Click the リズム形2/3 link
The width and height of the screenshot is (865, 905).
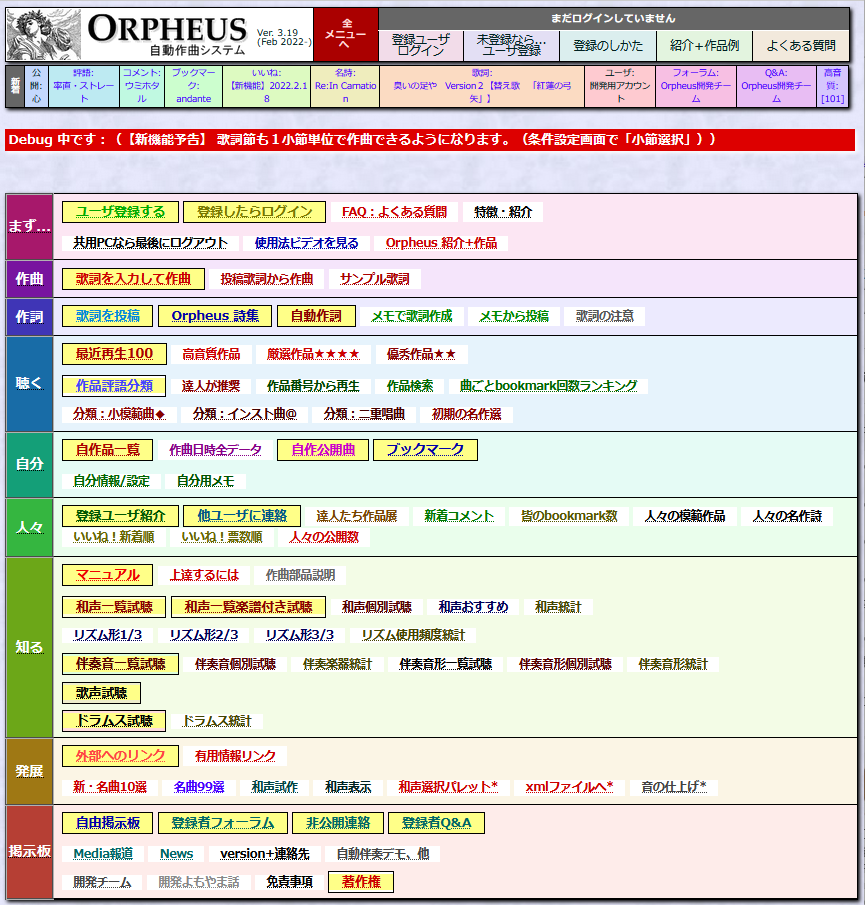(204, 635)
